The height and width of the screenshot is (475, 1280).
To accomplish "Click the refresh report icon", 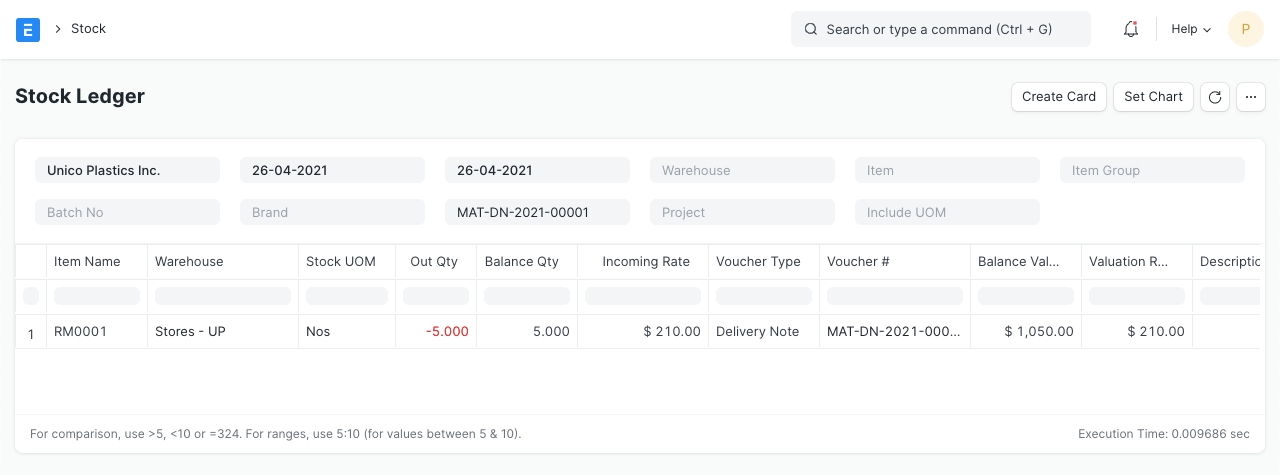I will (x=1215, y=97).
